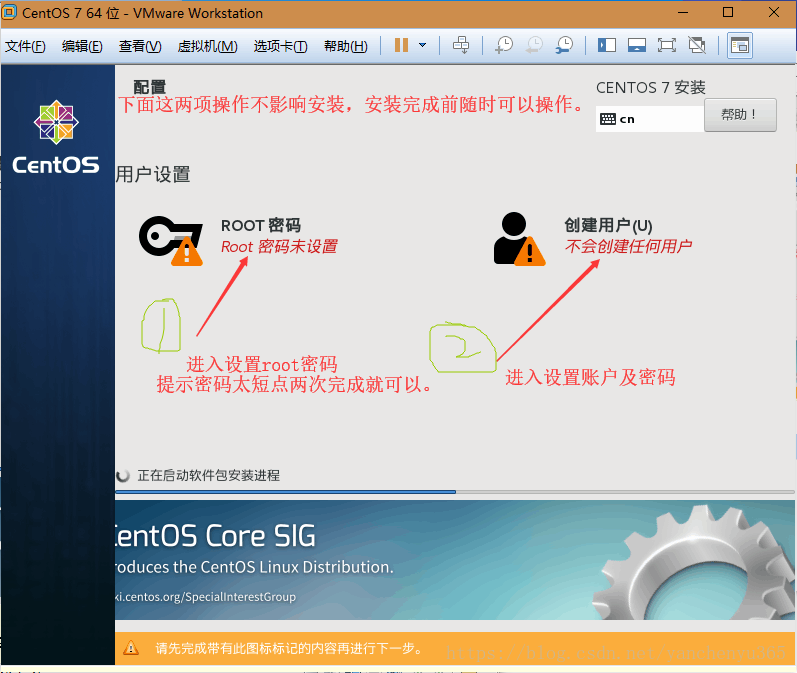The width and height of the screenshot is (797, 673).
Task: Click the revert to snapshot icon
Action: coord(534,45)
